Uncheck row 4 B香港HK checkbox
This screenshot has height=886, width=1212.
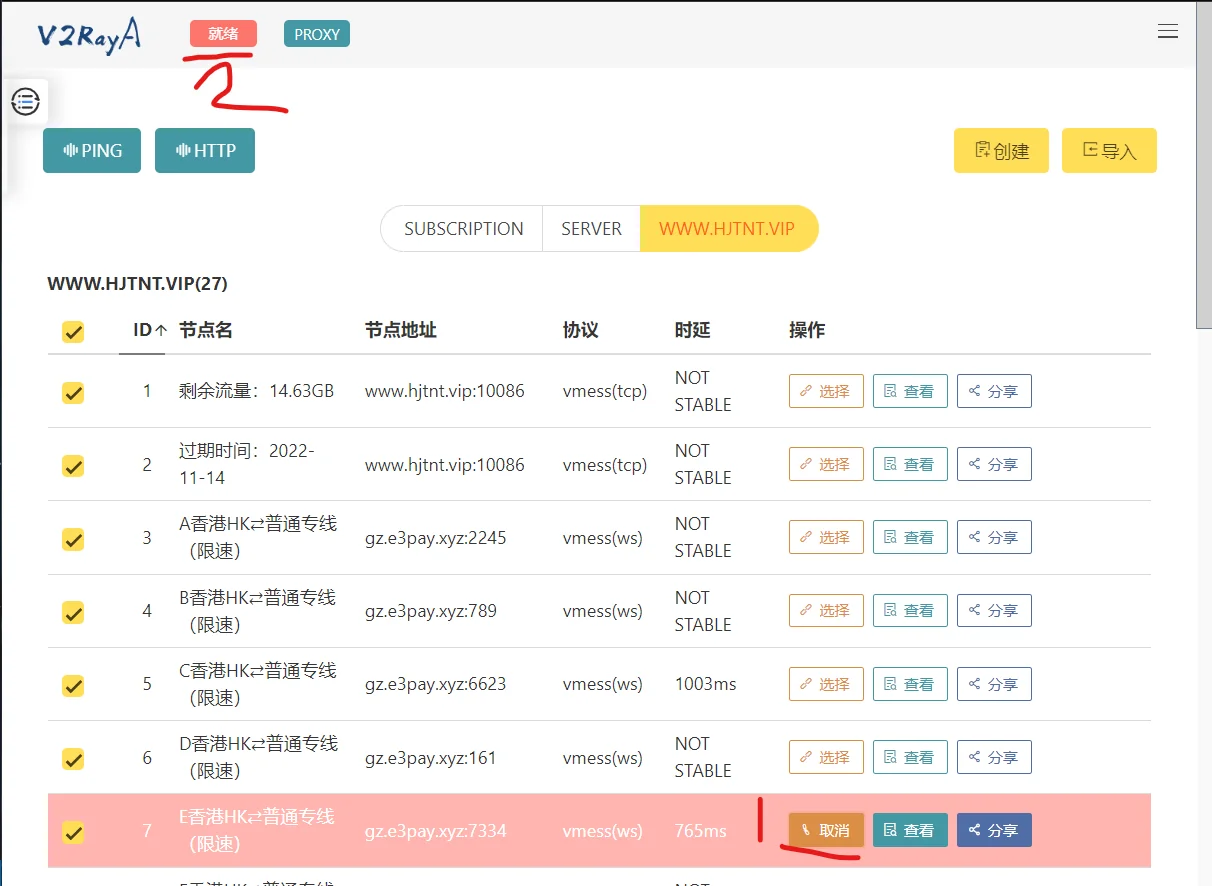[x=73, y=612]
